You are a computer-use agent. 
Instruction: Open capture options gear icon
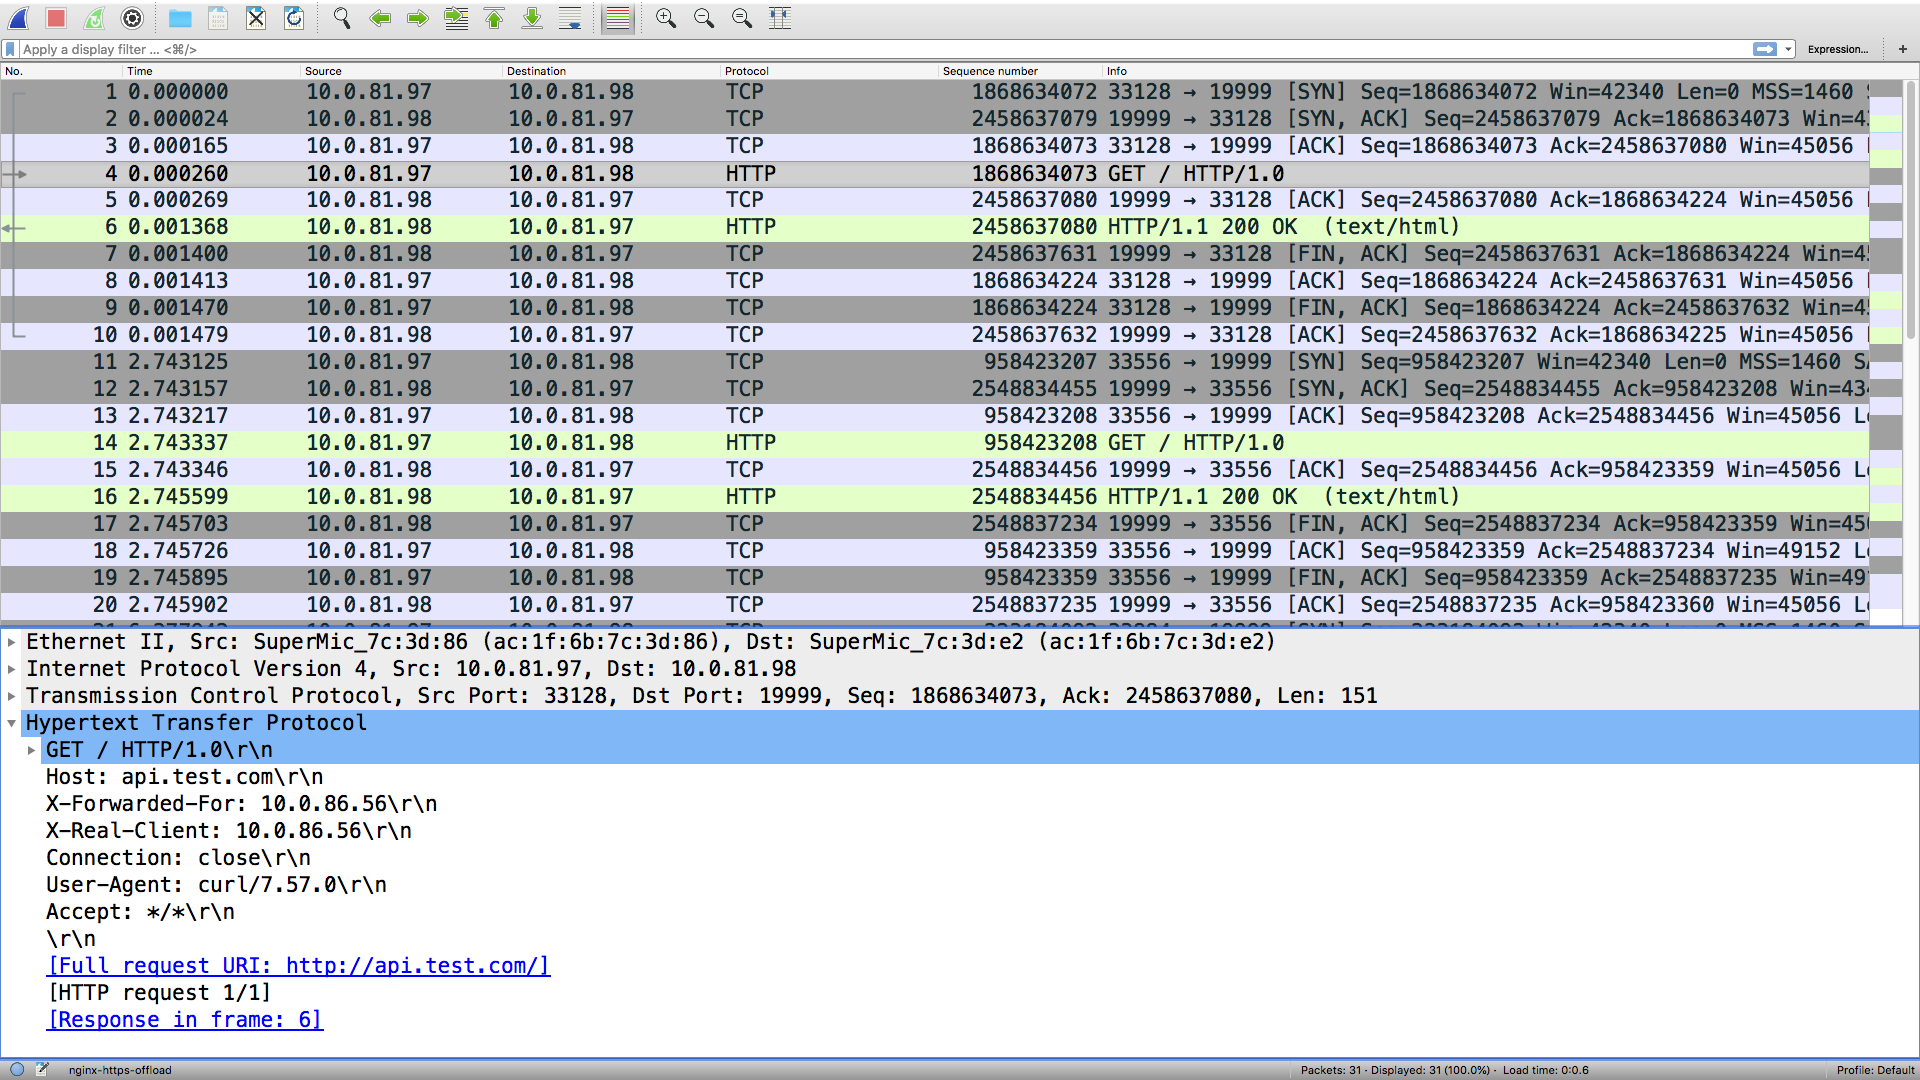[132, 18]
